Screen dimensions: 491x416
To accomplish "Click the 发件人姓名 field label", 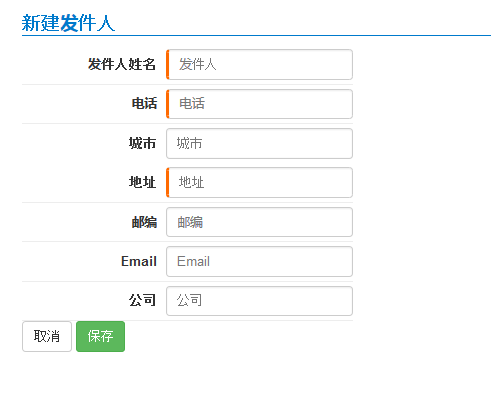I will point(122,64).
